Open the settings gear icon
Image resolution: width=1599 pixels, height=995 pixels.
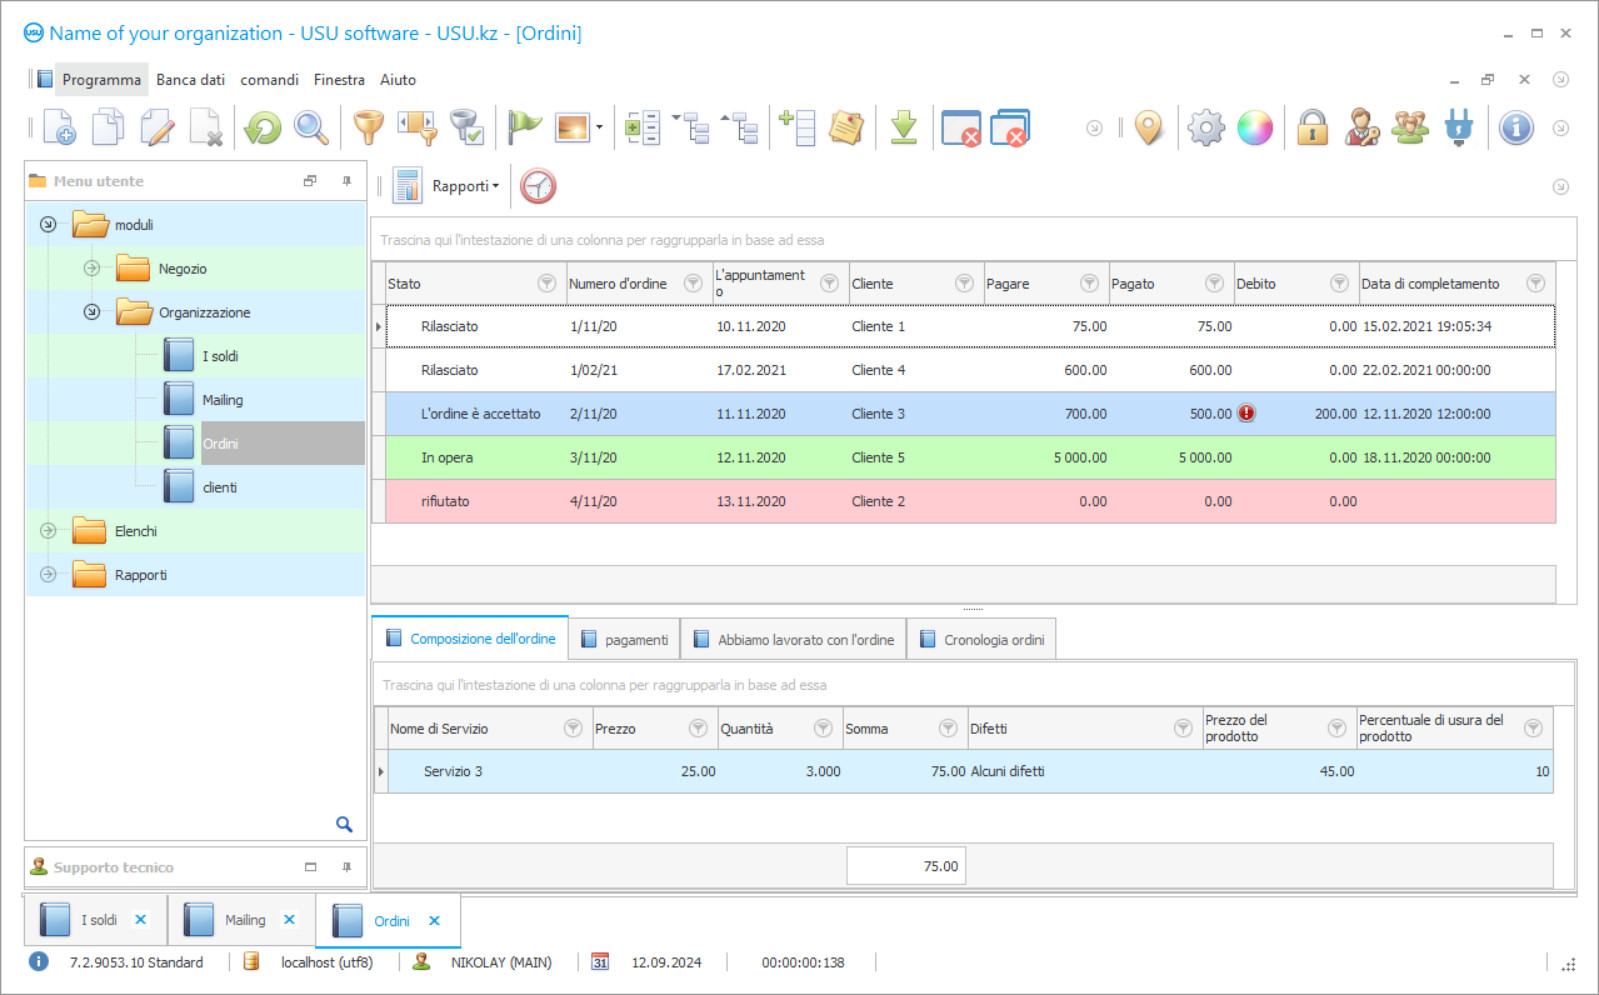1206,128
